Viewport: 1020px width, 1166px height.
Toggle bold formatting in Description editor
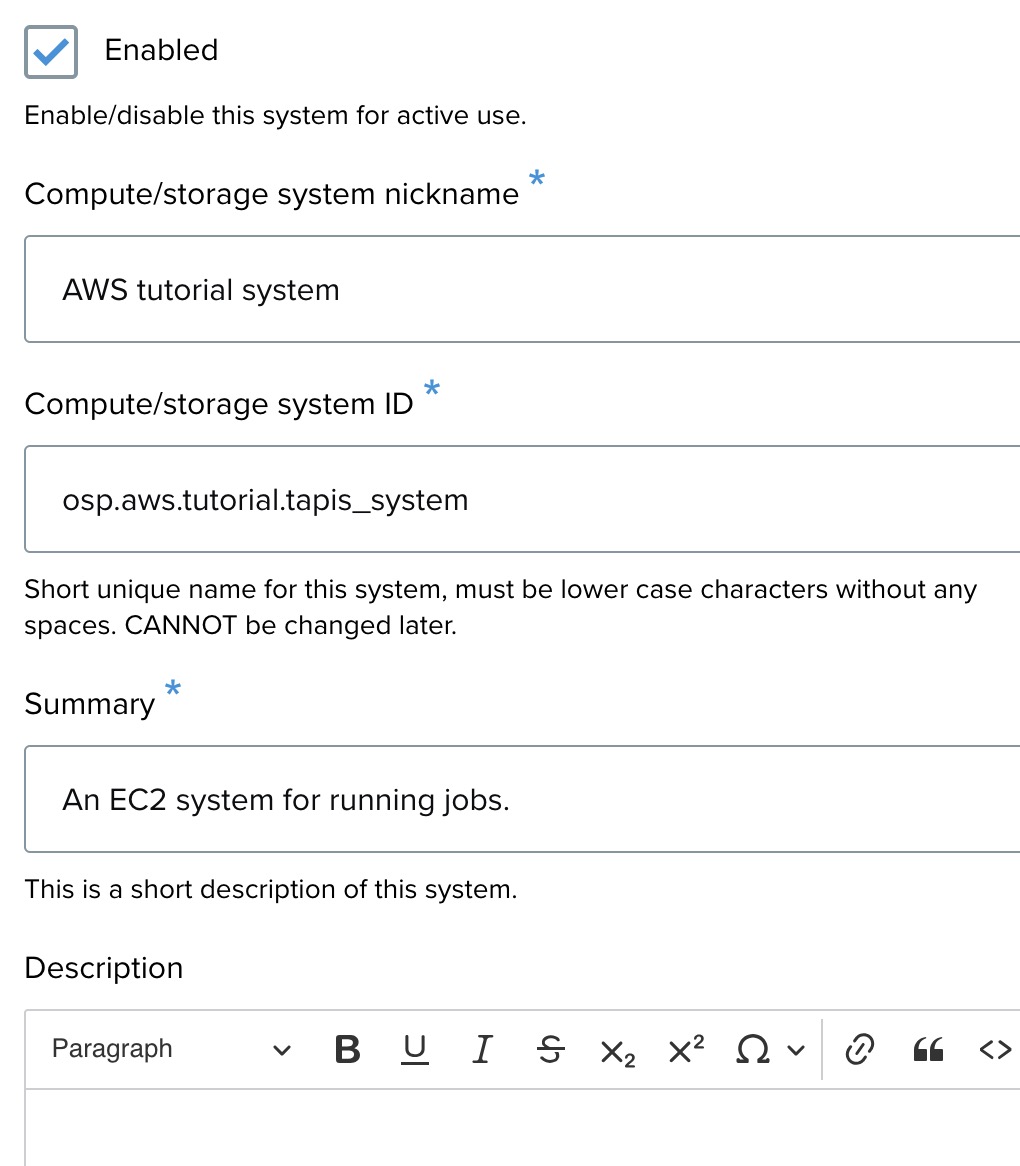(347, 1049)
